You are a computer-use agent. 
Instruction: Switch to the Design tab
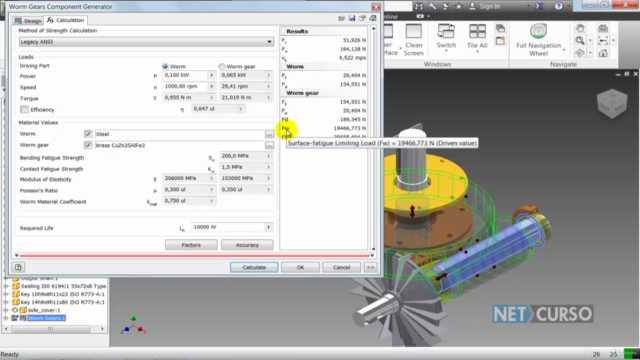(28, 20)
